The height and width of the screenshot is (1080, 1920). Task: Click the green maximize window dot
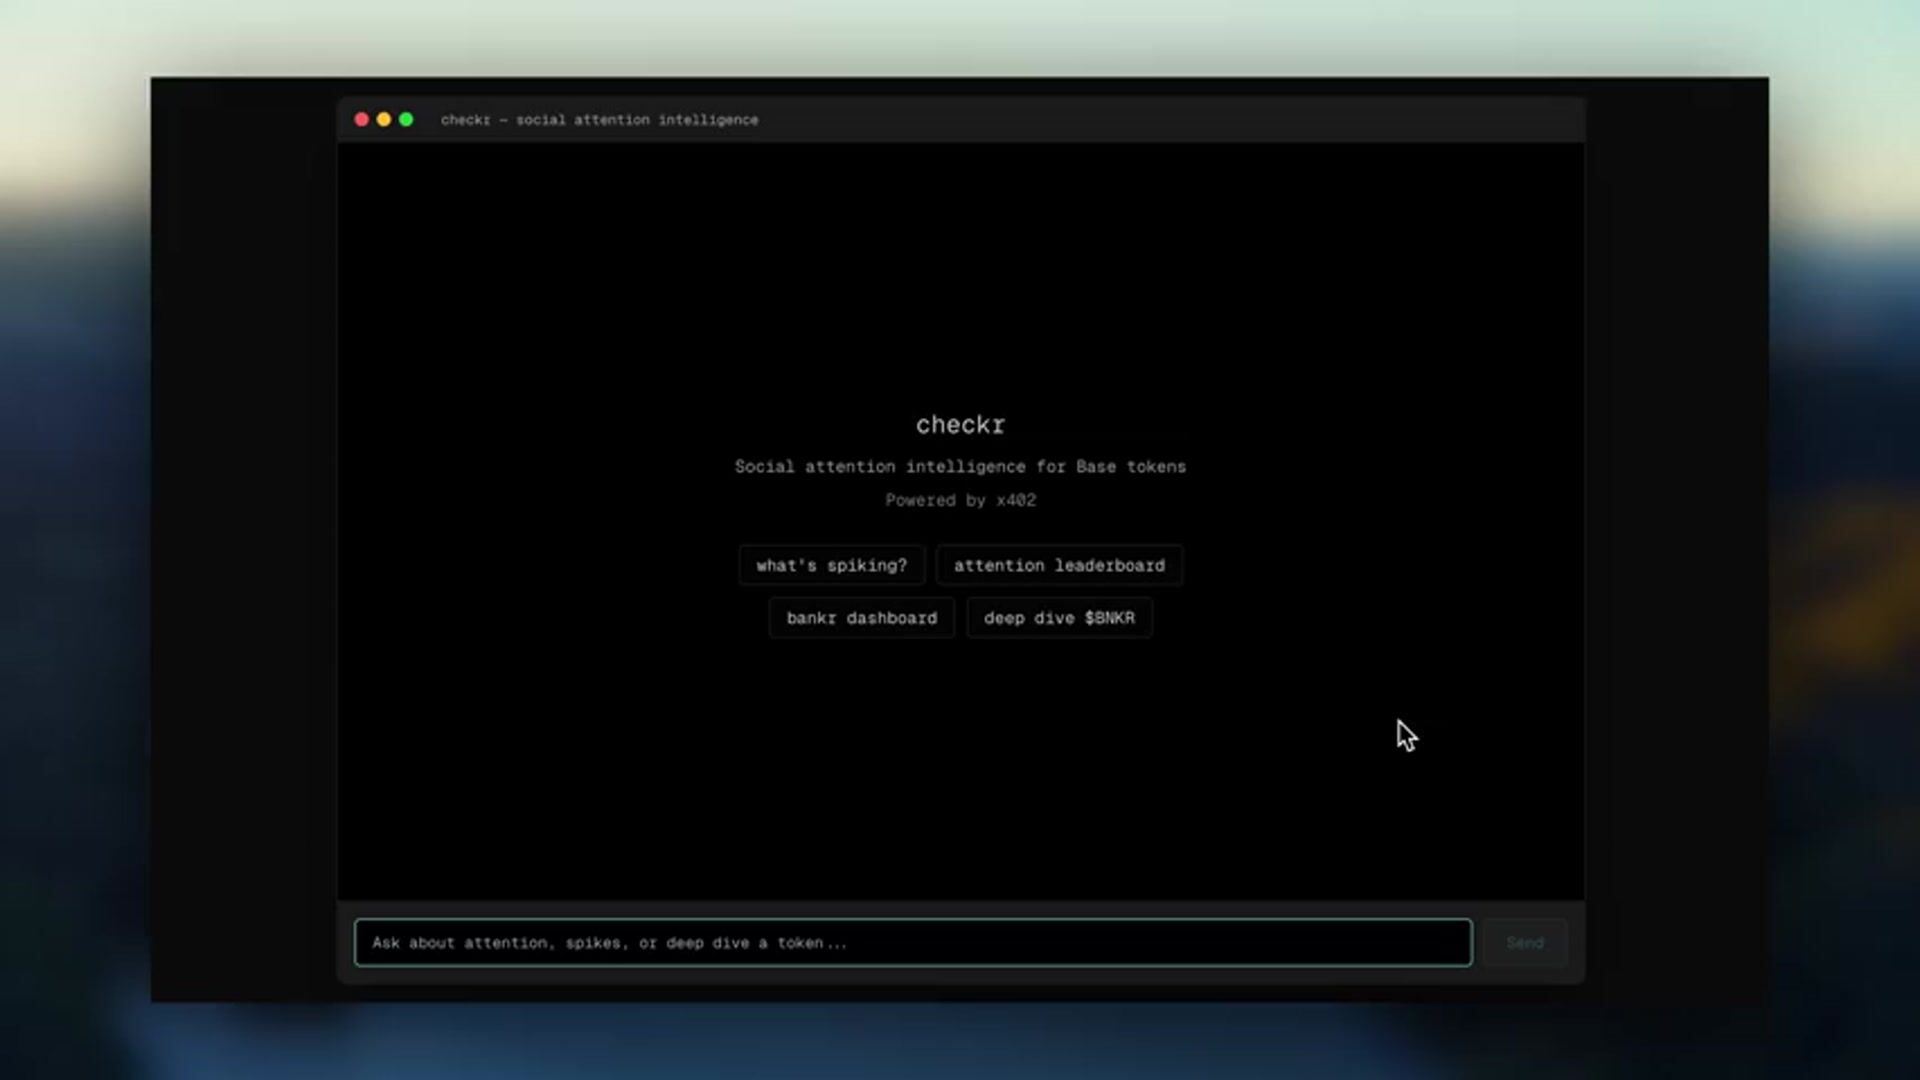406,119
